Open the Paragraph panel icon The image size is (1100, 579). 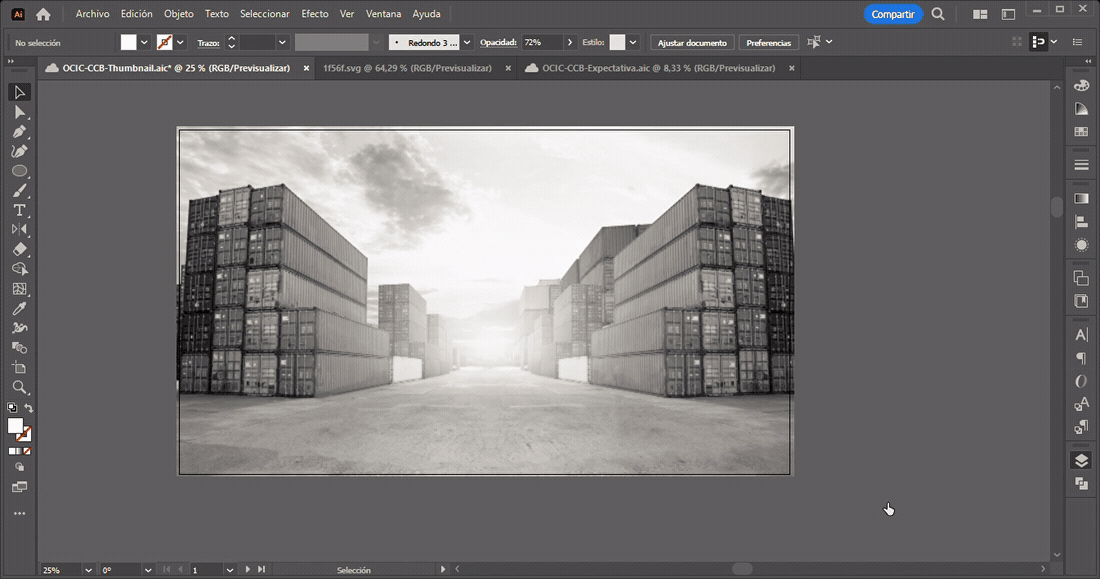(1081, 358)
